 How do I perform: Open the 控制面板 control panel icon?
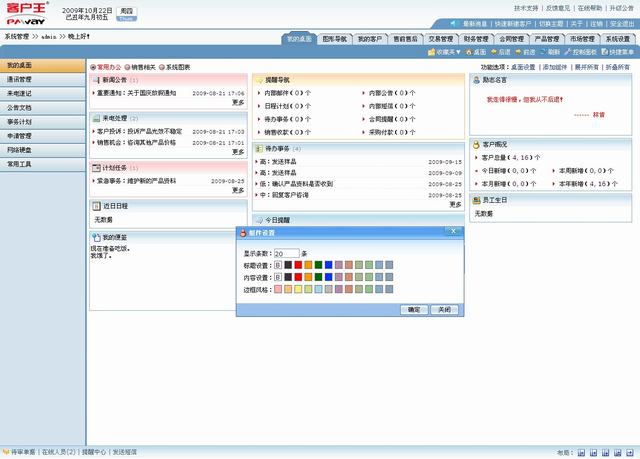coord(568,51)
